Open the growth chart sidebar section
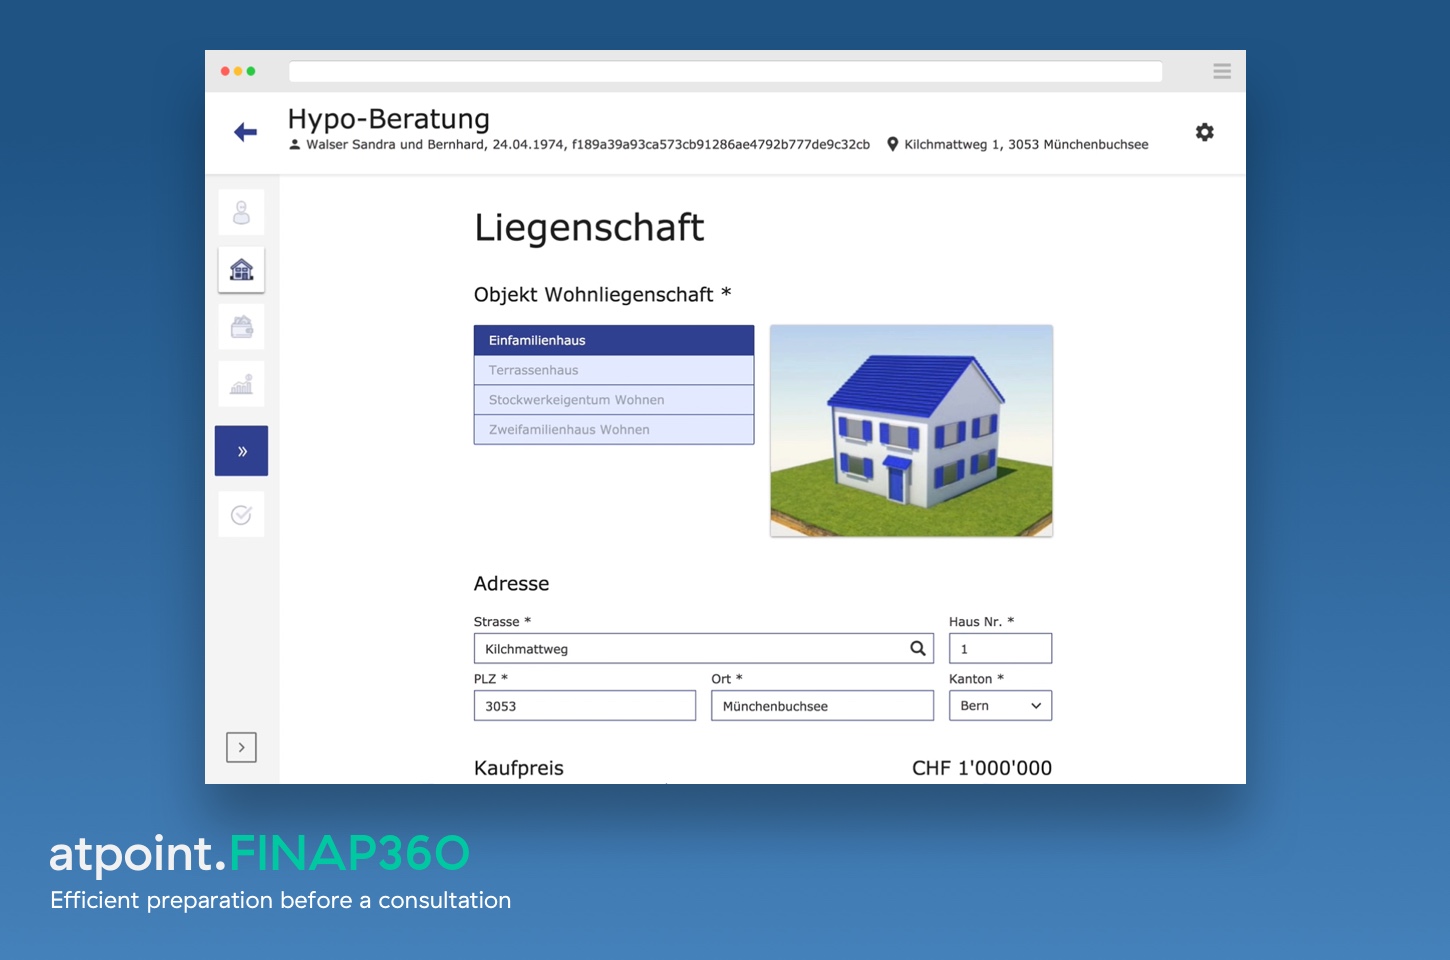The height and width of the screenshot is (960, 1450). 241,384
